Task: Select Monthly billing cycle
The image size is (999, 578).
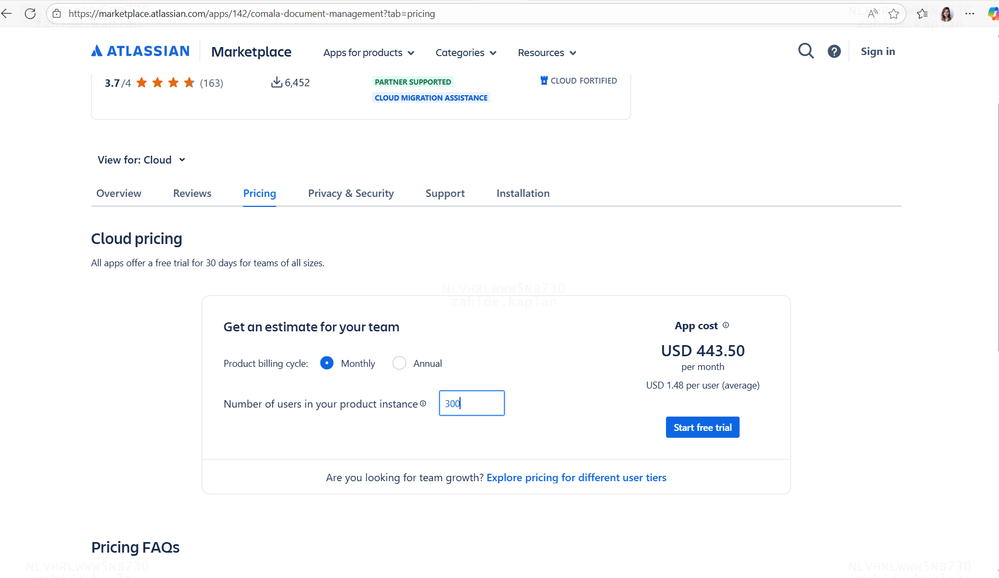Action: (x=327, y=363)
